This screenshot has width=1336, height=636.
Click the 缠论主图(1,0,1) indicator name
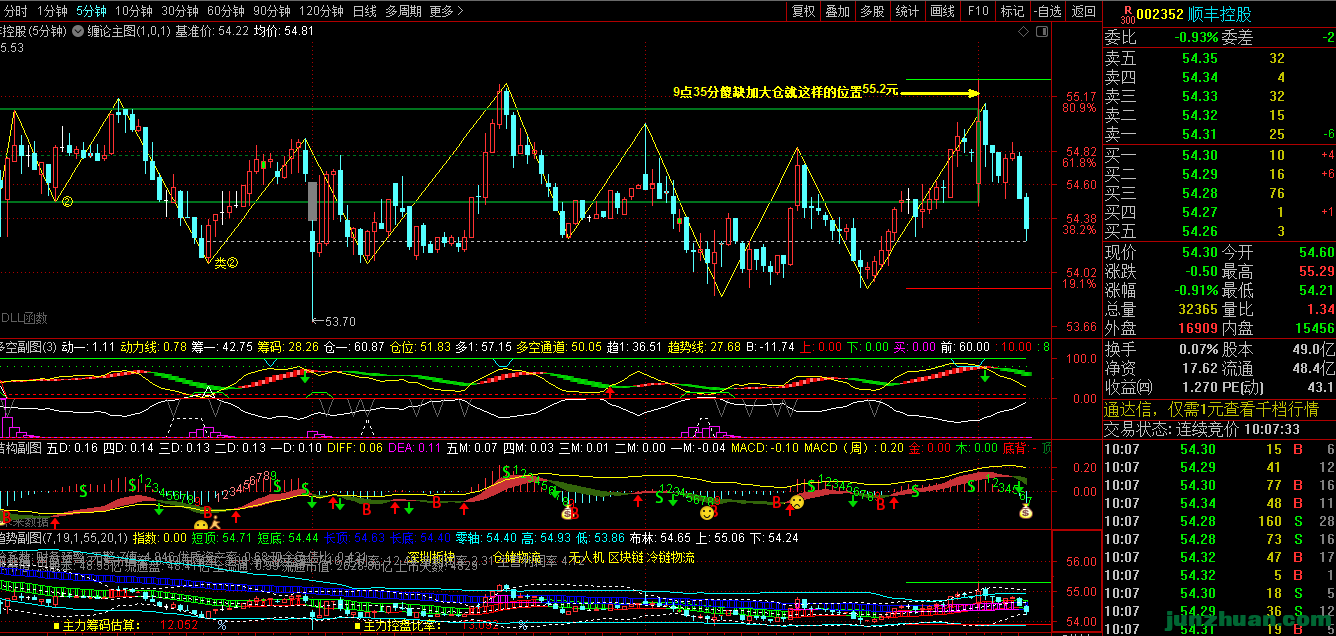coord(128,31)
